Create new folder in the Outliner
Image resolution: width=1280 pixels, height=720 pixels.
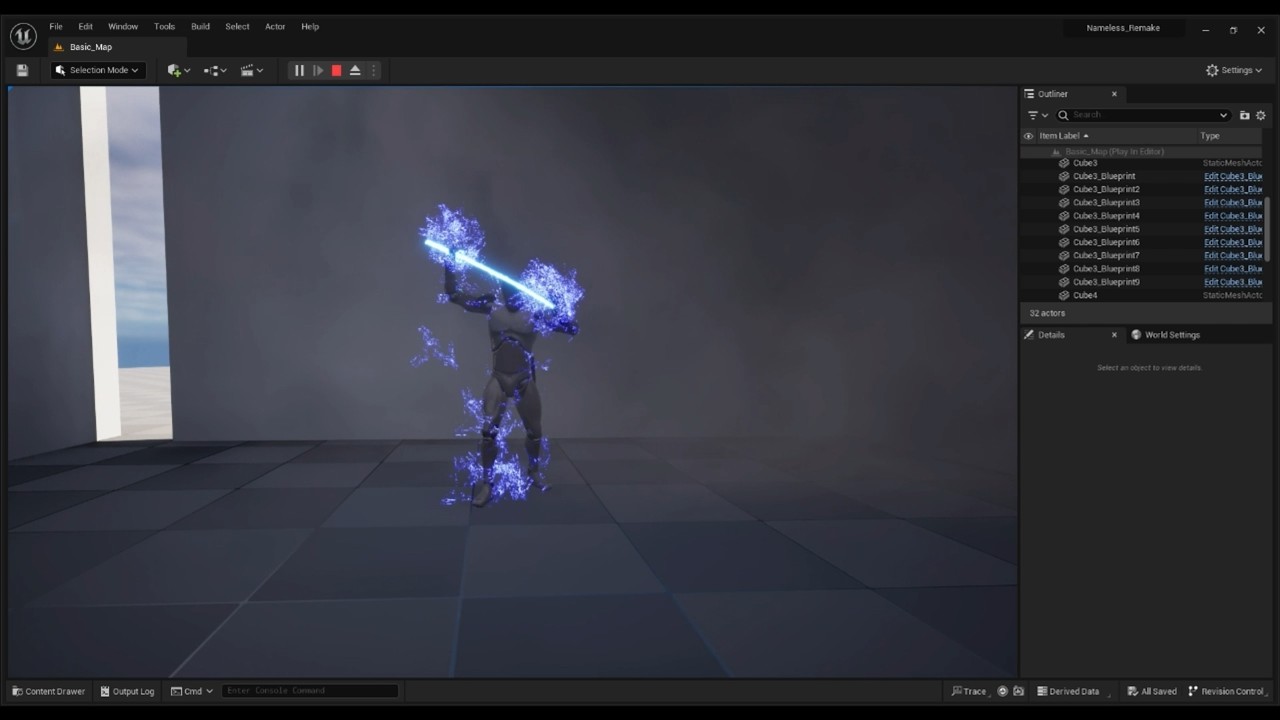[x=1244, y=115]
